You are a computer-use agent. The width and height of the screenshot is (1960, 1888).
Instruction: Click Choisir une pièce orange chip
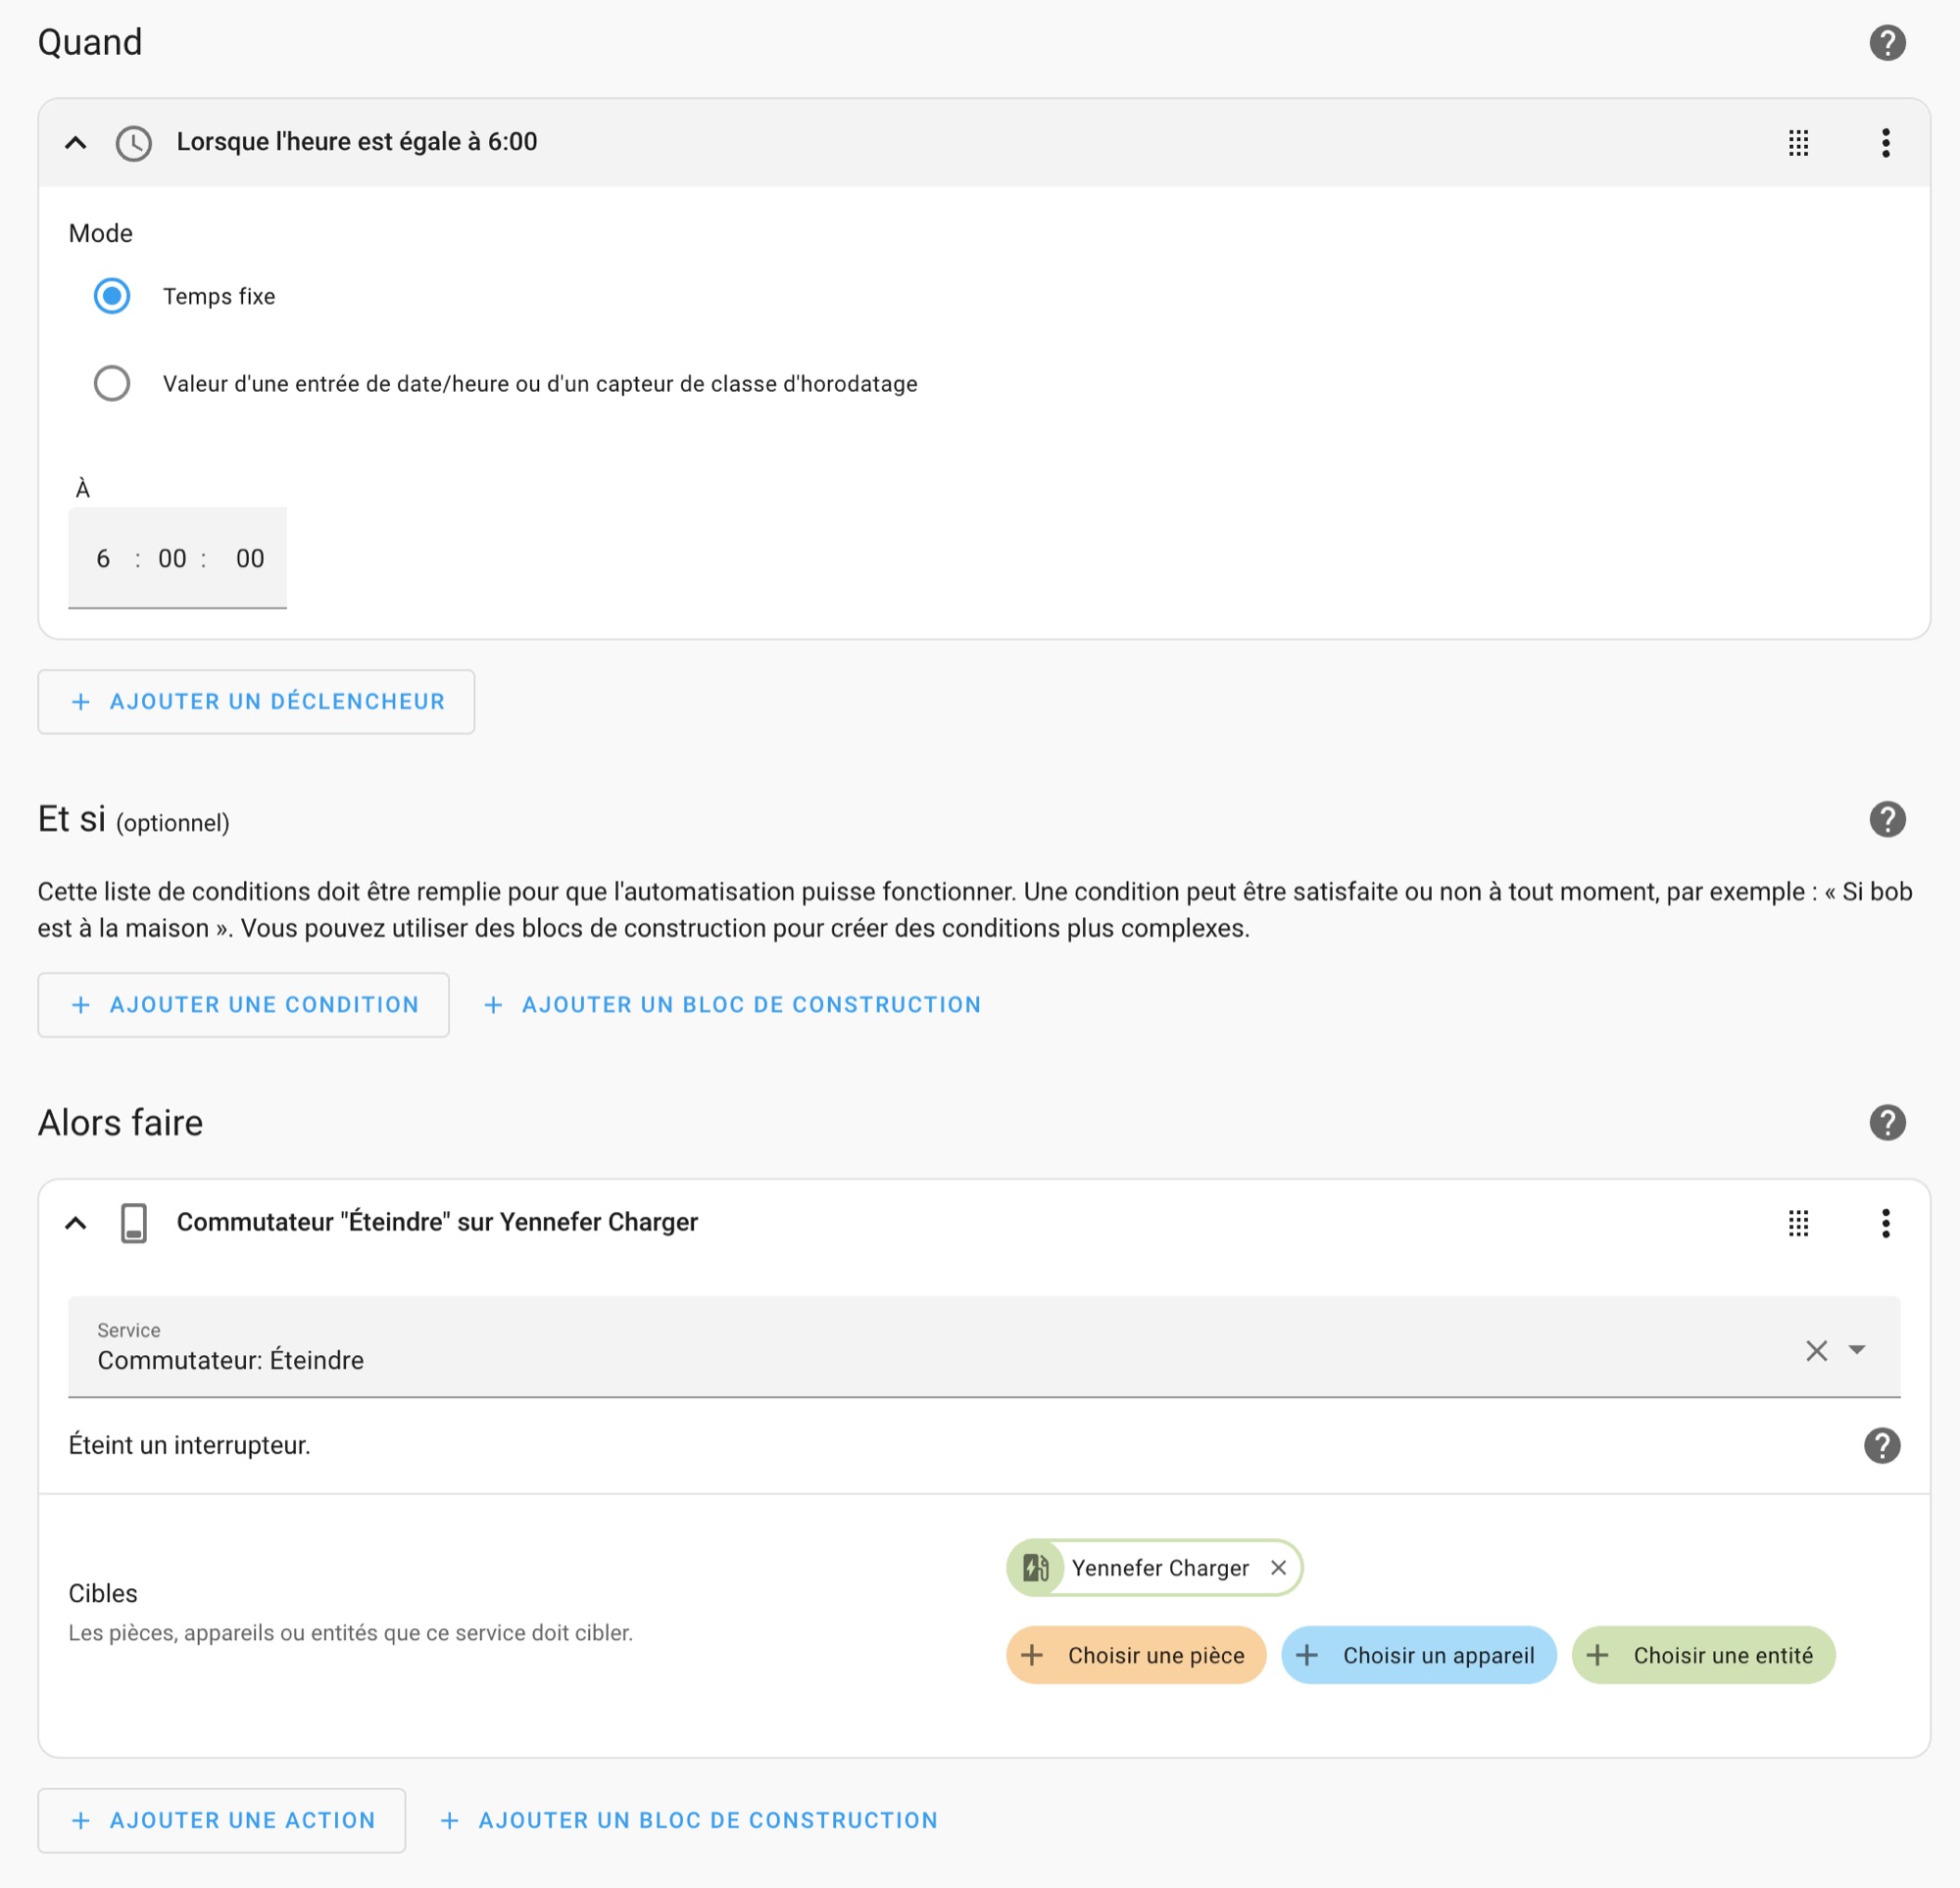click(x=1135, y=1654)
